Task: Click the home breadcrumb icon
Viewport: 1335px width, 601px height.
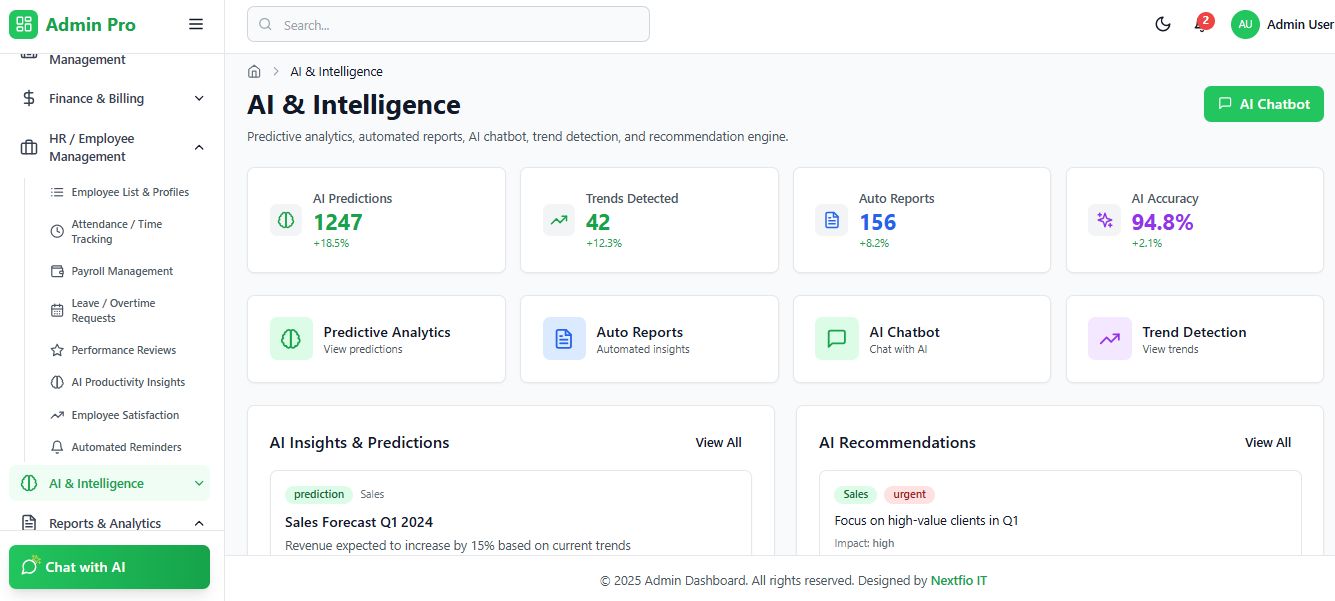Action: [254, 72]
